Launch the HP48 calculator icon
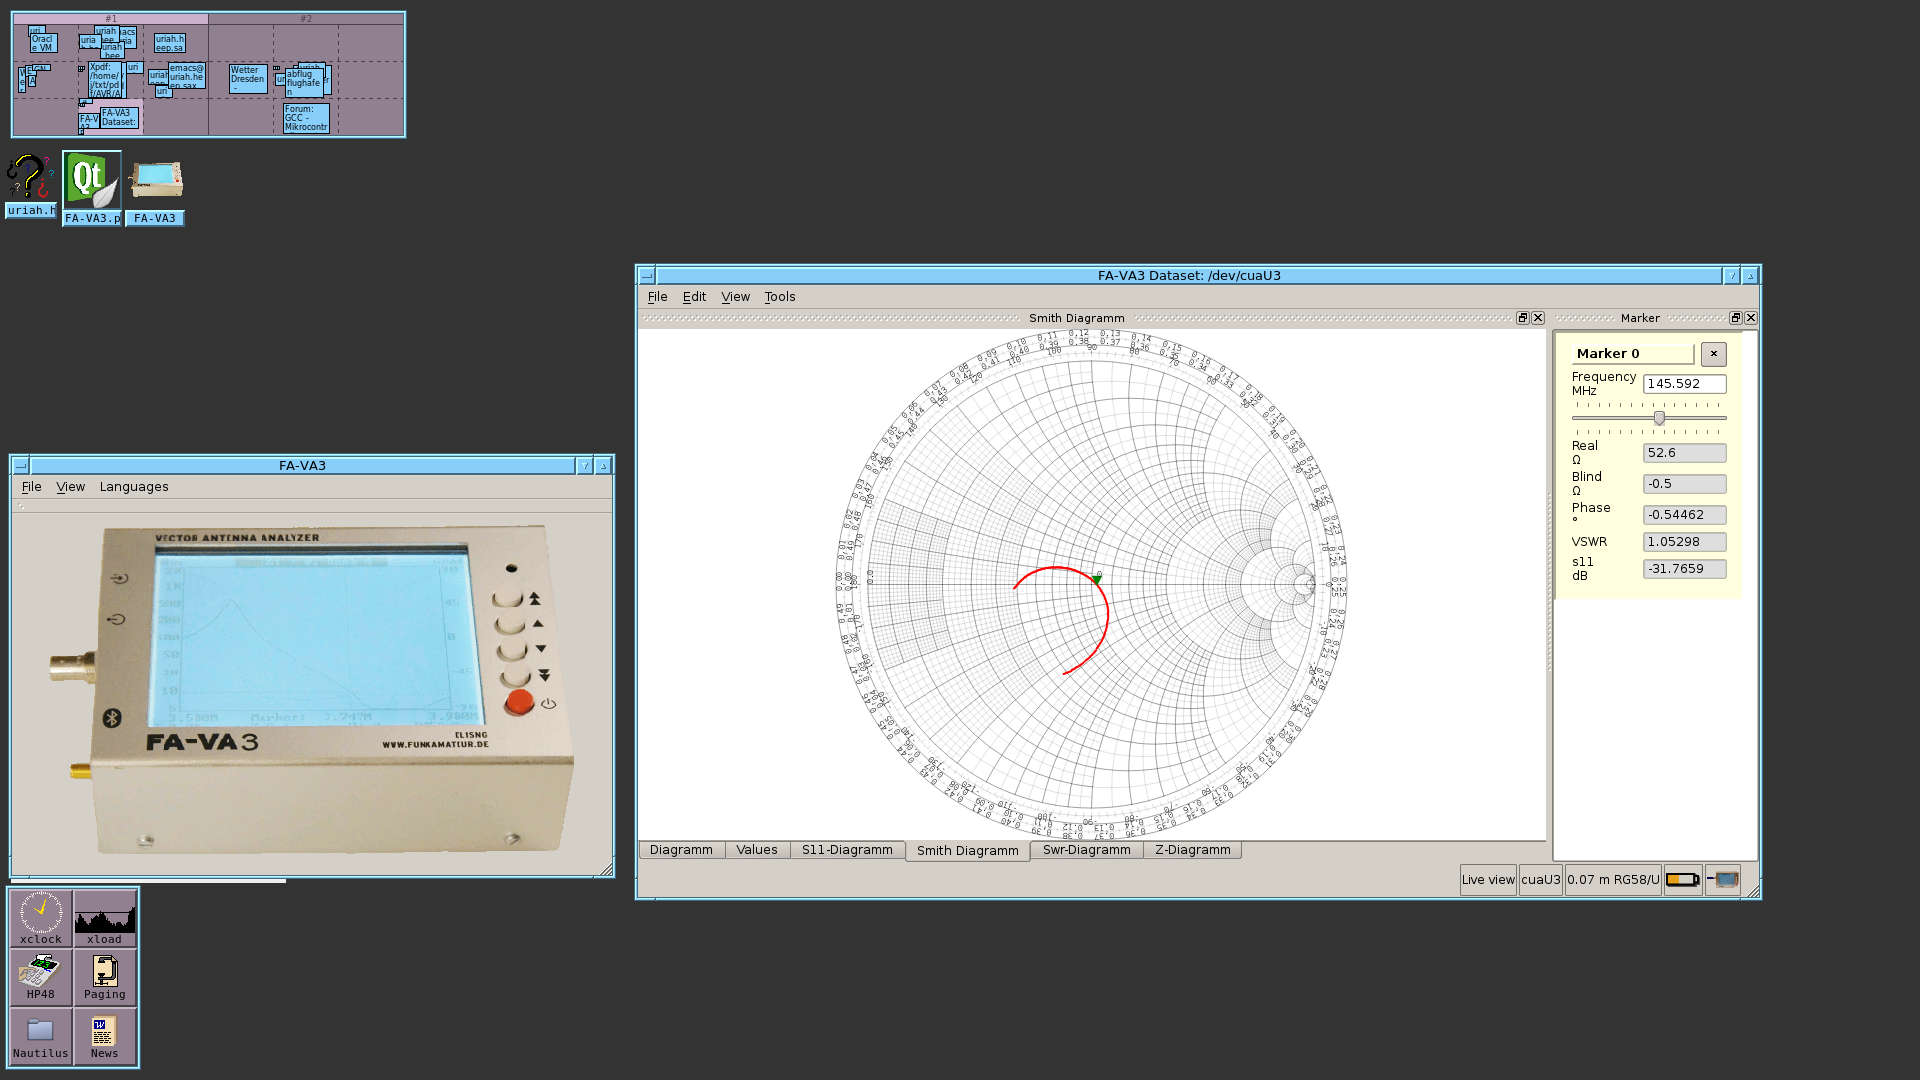The height and width of the screenshot is (1080, 1920). point(41,976)
